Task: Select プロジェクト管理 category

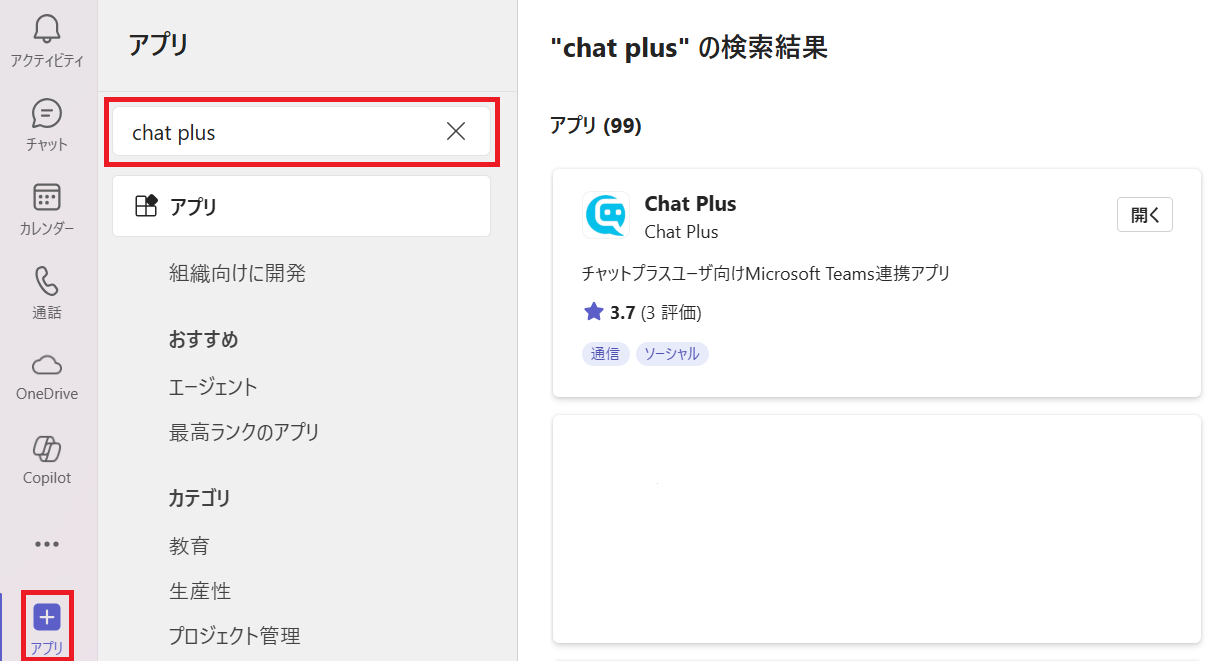Action: click(234, 636)
